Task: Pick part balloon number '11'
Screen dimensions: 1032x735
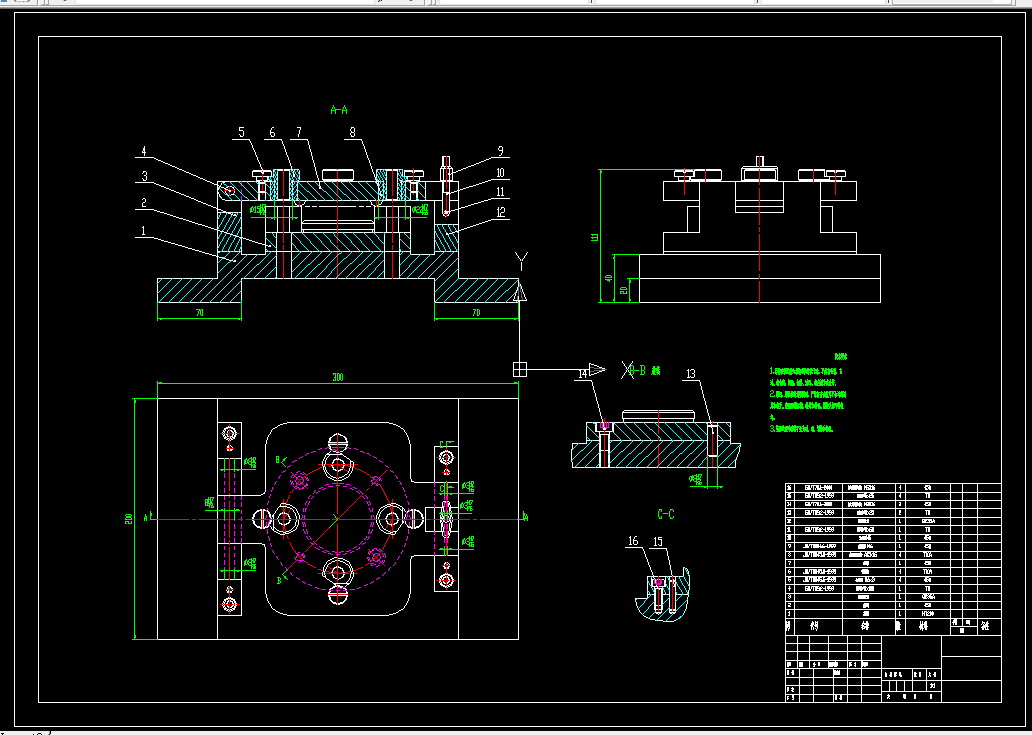Action: point(500,192)
